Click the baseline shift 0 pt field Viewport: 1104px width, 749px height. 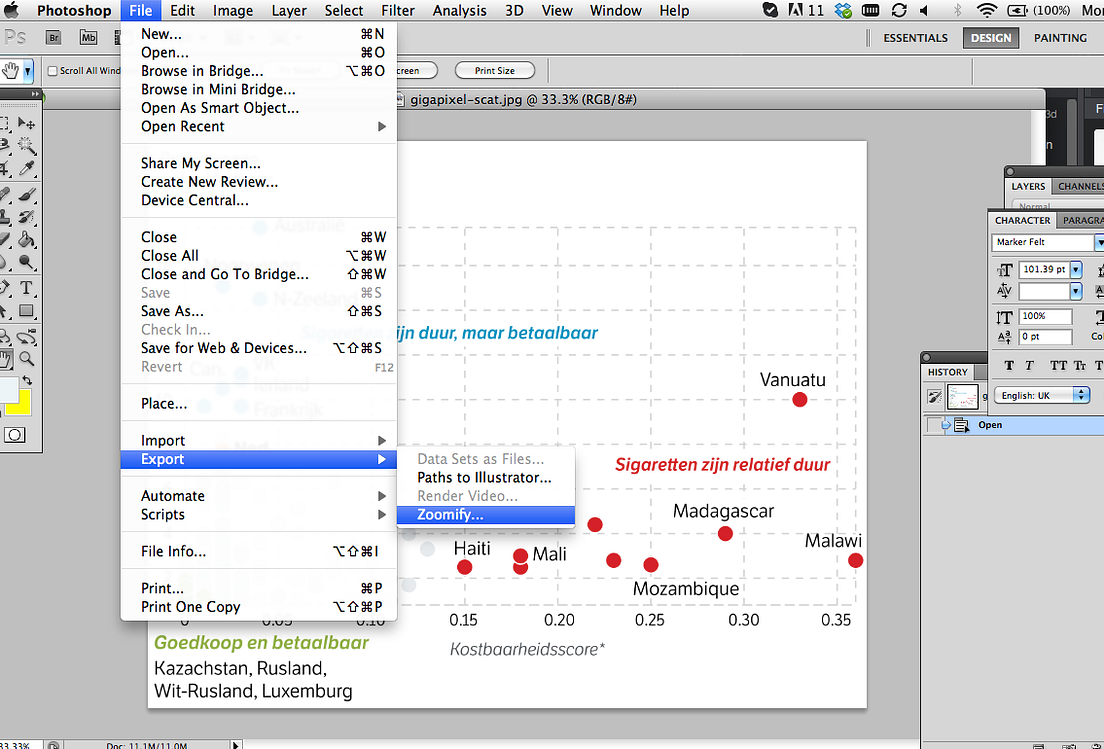(x=1045, y=336)
